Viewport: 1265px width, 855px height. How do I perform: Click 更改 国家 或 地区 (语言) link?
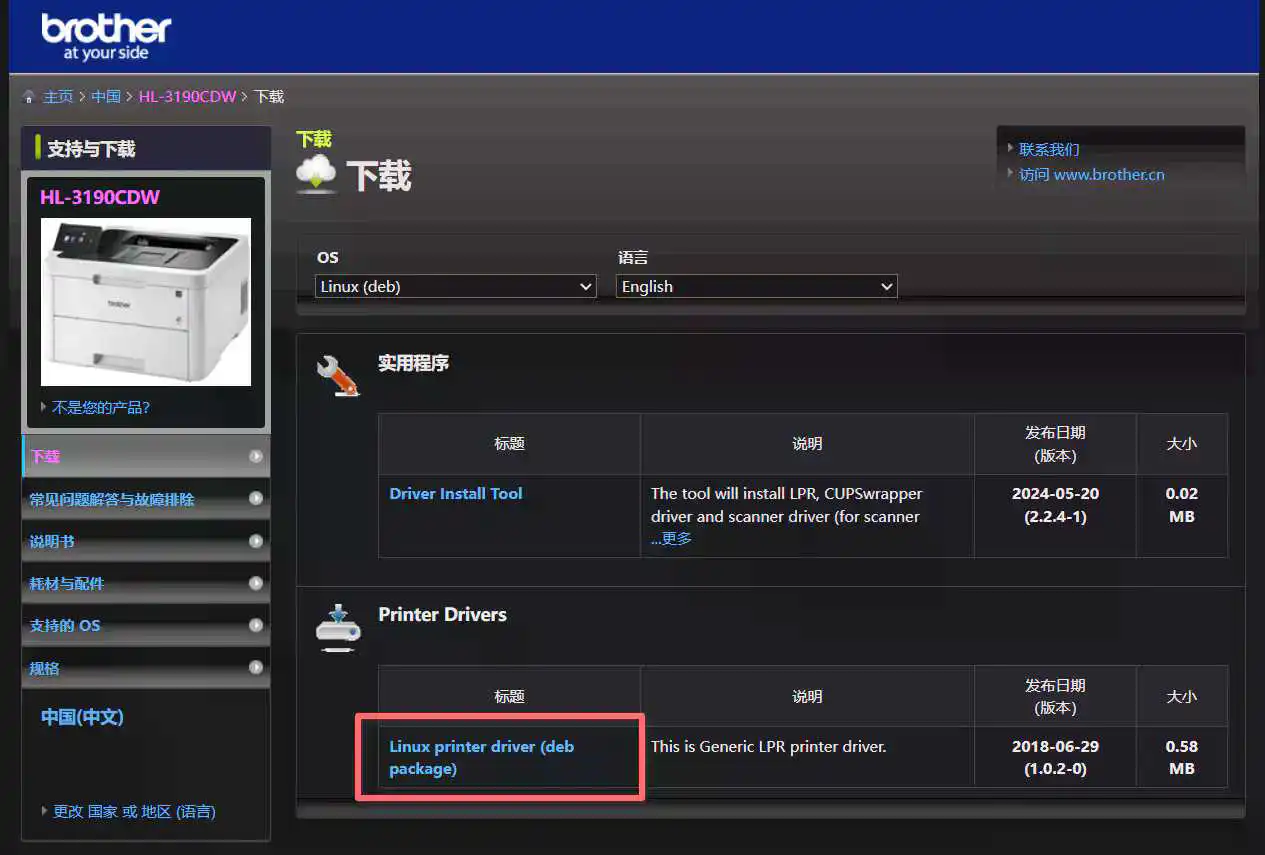134,811
